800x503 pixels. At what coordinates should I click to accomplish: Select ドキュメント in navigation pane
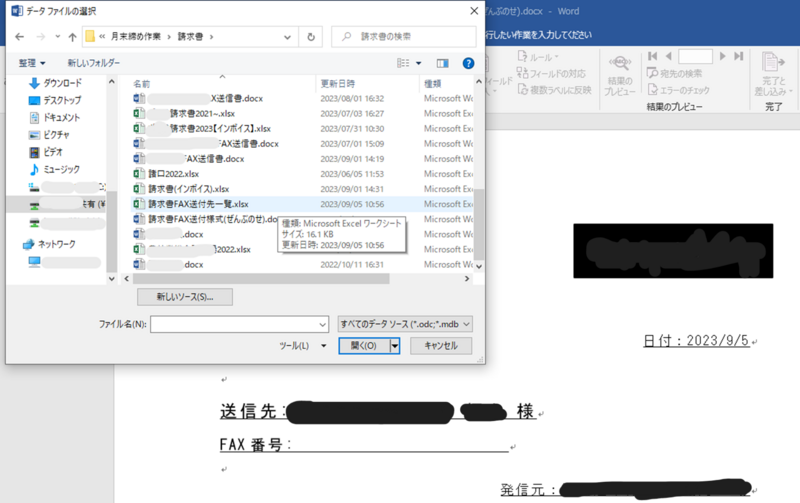pos(55,117)
